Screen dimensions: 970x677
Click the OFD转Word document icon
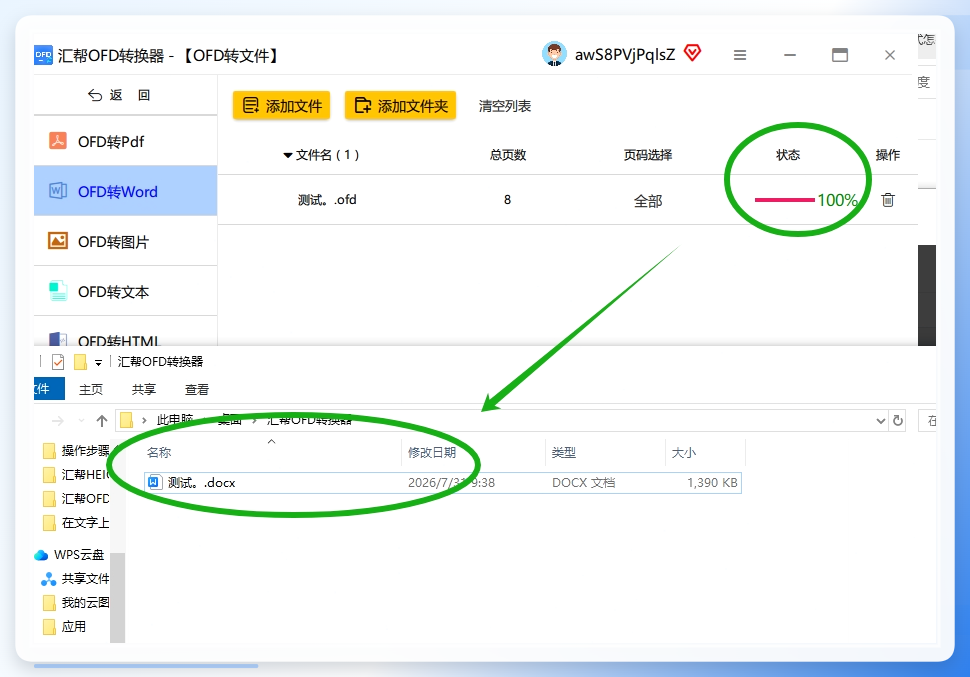click(x=58, y=191)
